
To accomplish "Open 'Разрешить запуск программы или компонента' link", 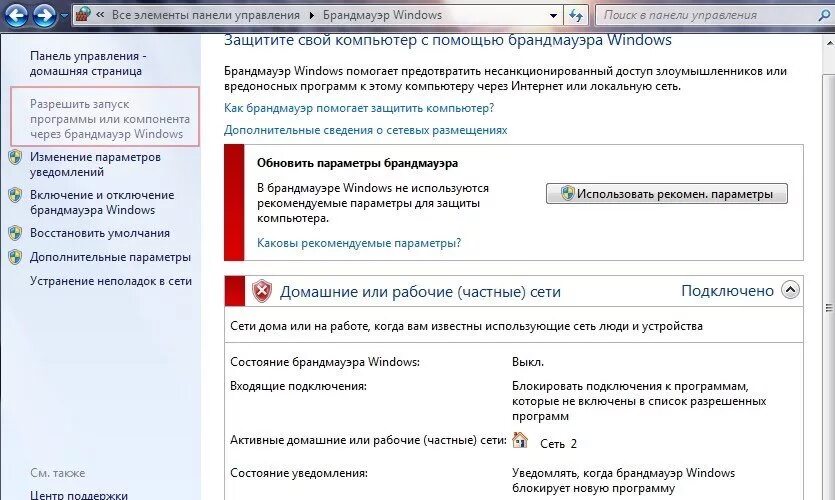I will click(x=110, y=119).
